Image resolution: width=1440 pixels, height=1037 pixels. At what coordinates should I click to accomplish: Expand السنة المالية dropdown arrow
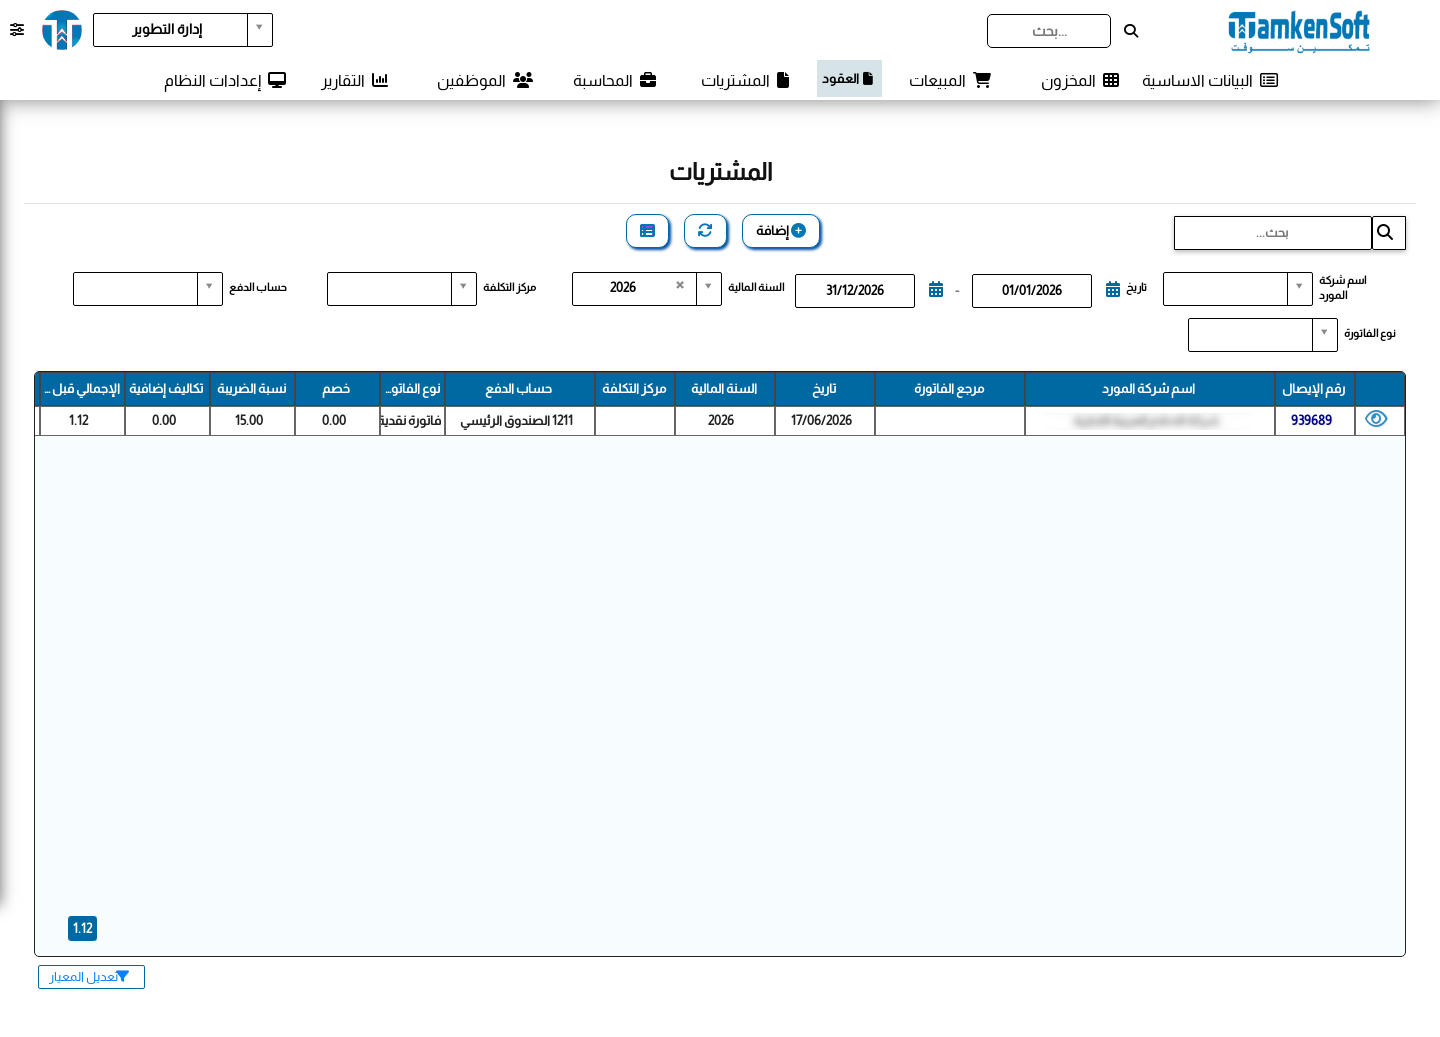(x=708, y=289)
